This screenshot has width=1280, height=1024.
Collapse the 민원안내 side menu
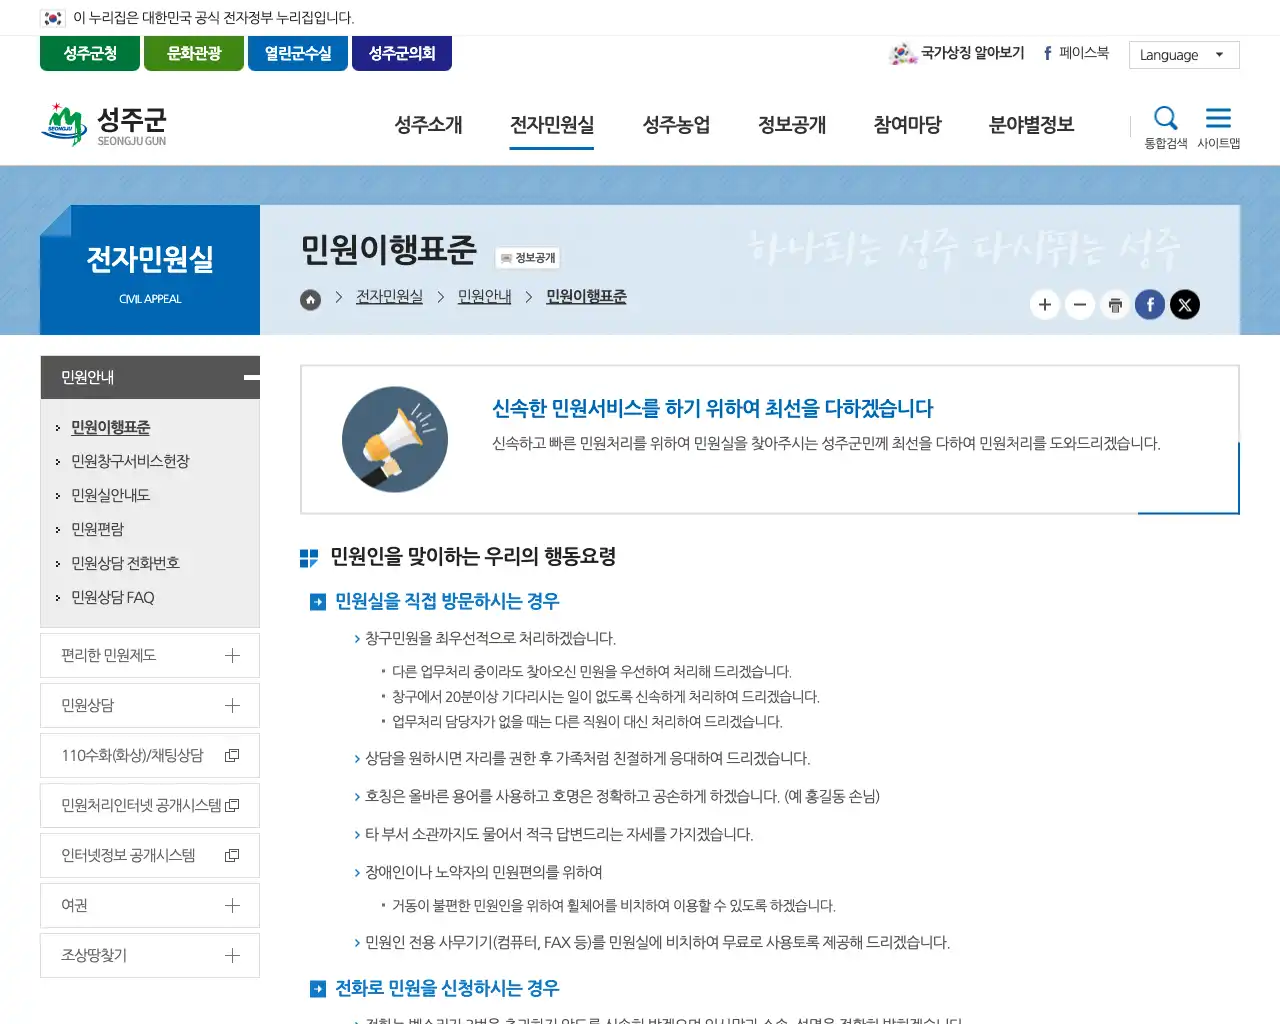pos(150,377)
